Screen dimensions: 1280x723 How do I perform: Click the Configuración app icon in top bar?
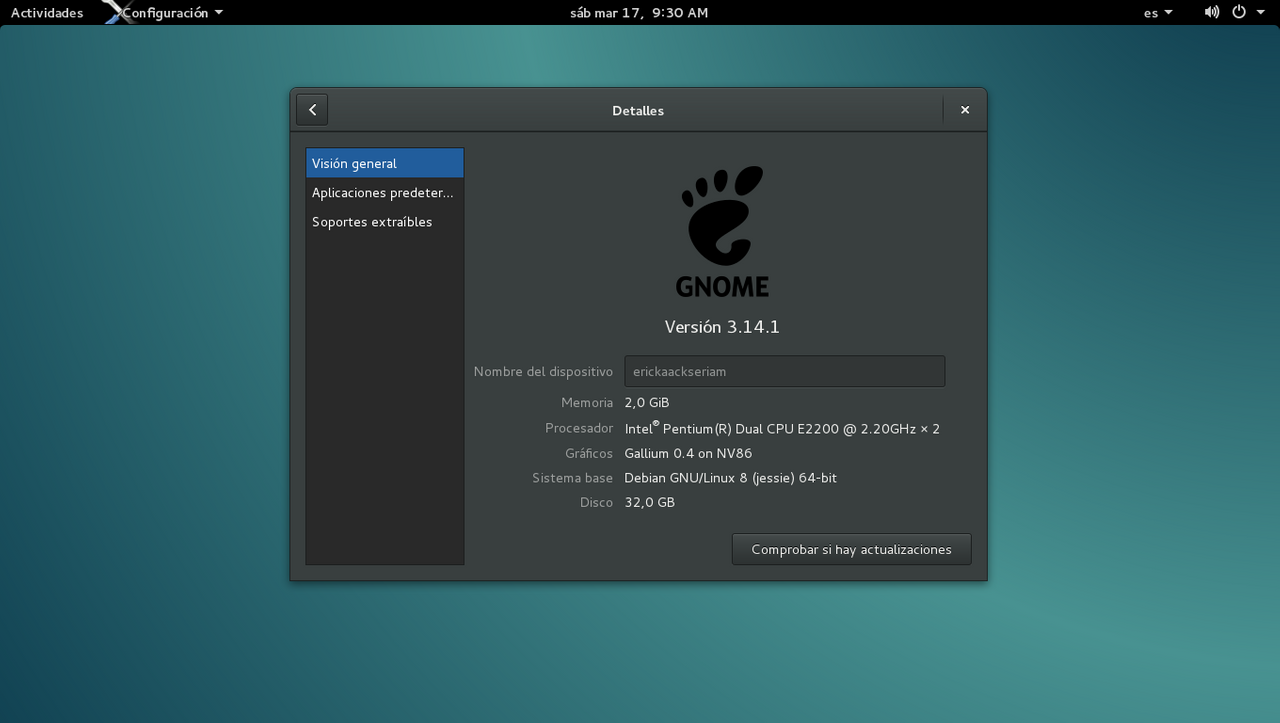[x=117, y=12]
